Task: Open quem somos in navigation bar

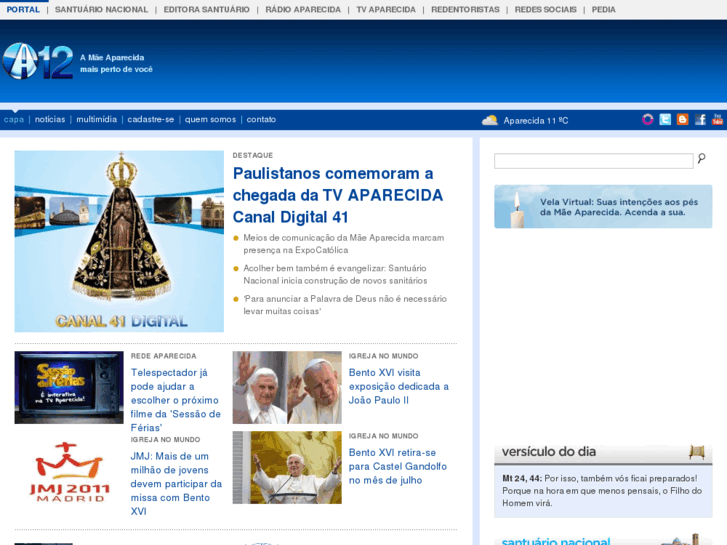Action: pos(210,119)
